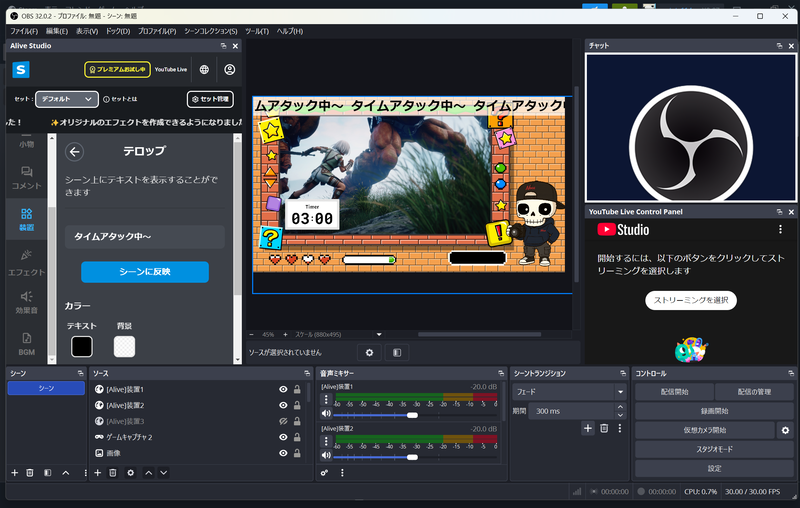800x508 pixels.
Task: Open YouTube Studio three-dot menu
Action: point(780,230)
